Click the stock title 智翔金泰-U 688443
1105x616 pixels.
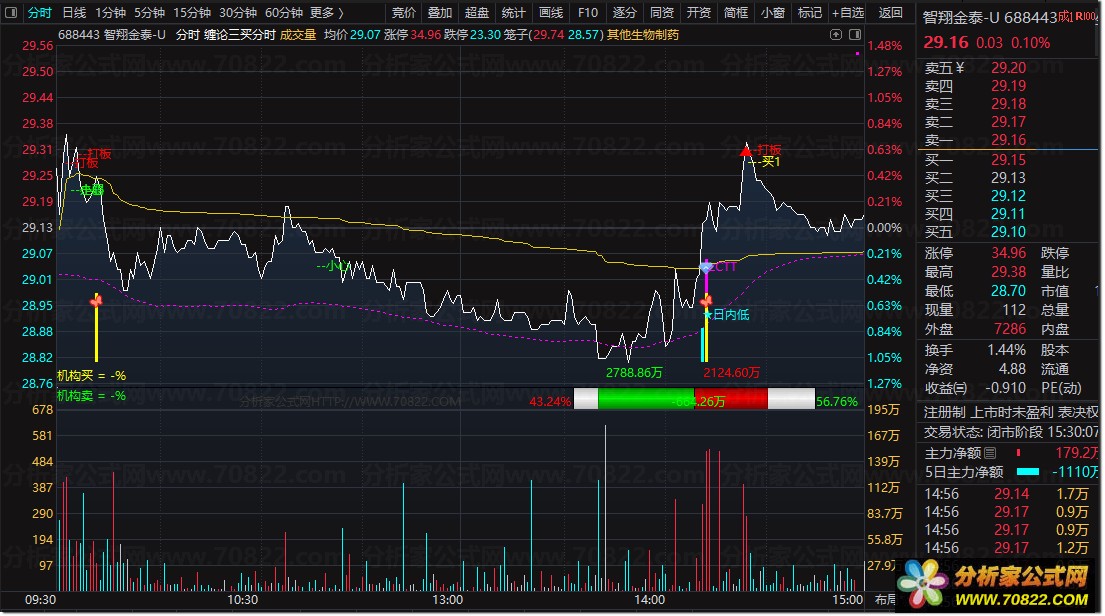[x=990, y=18]
